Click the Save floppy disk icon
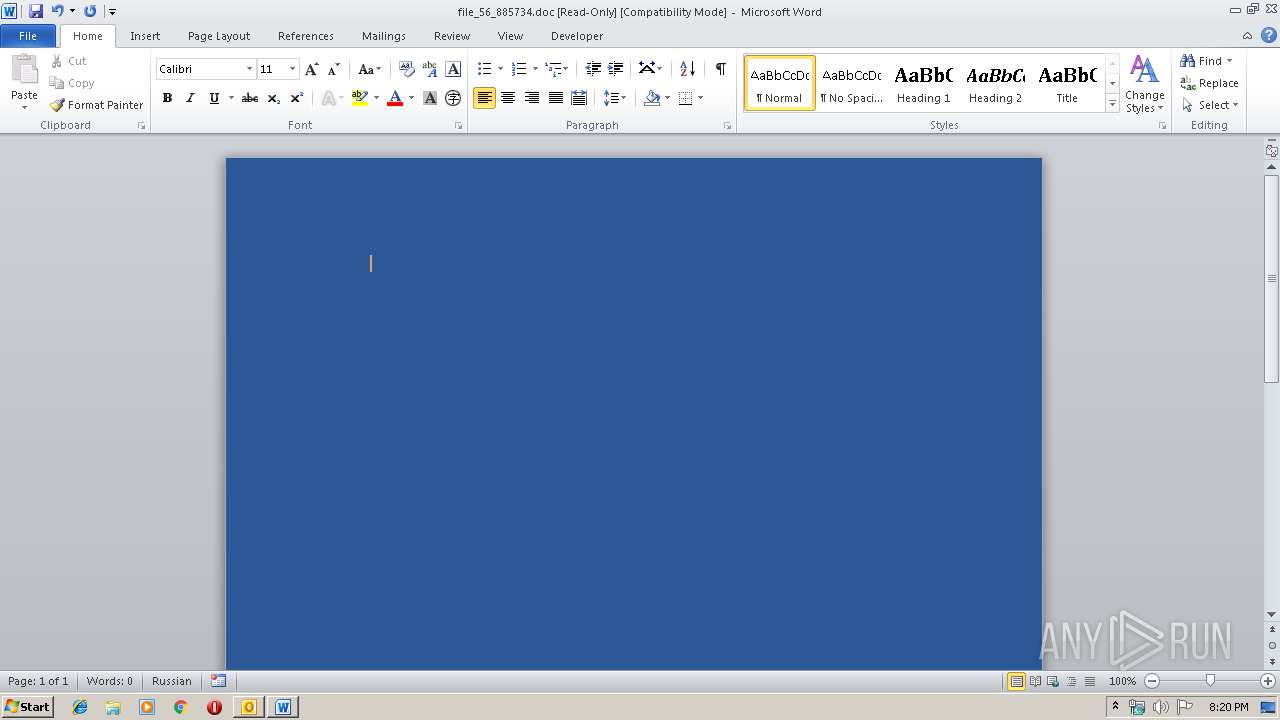 pyautogui.click(x=36, y=11)
